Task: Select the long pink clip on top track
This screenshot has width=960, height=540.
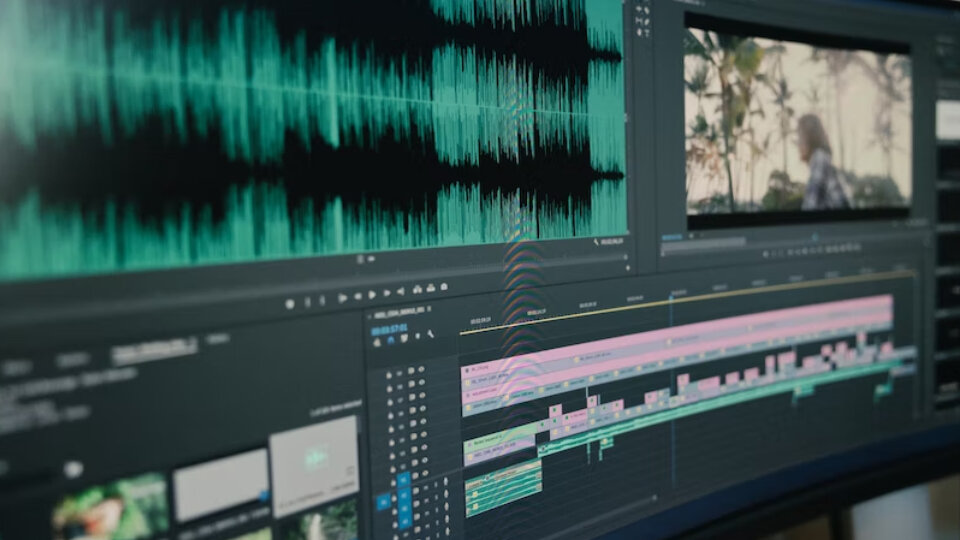Action: (x=677, y=332)
